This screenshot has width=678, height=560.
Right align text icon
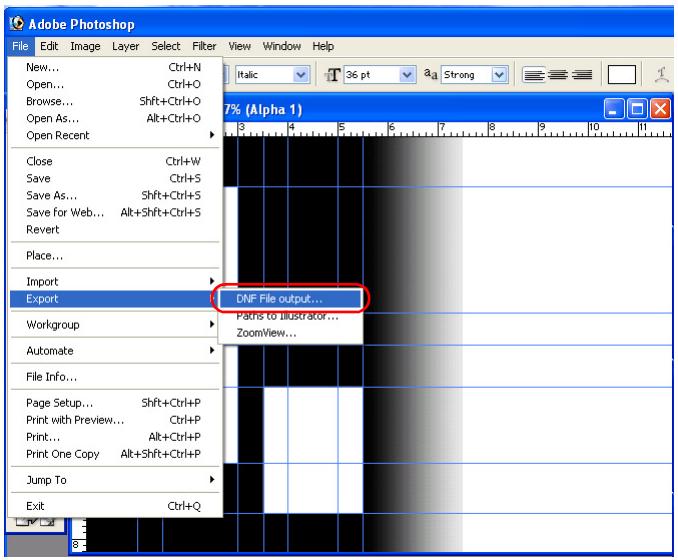[582, 75]
